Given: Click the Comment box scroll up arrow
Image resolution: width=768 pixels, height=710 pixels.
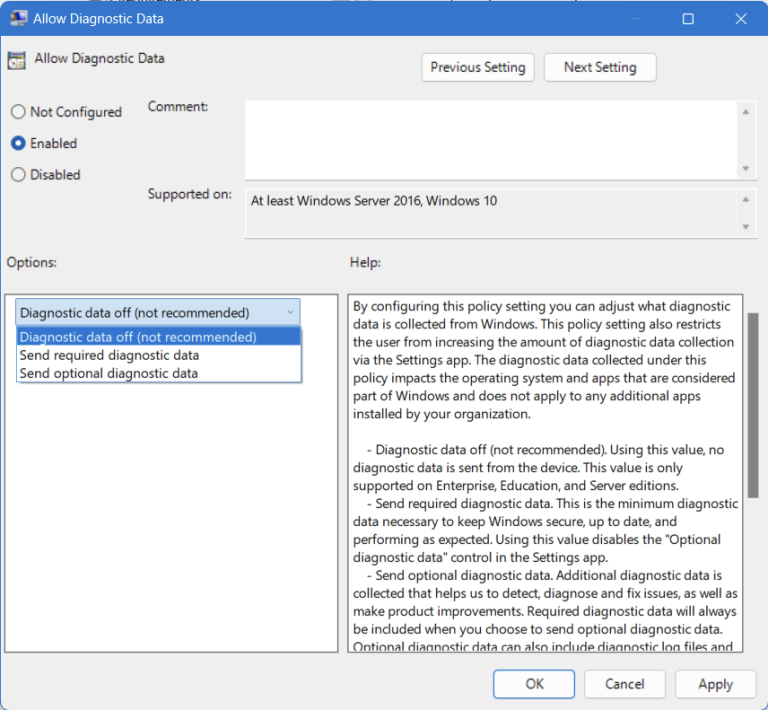Looking at the screenshot, I should click(x=745, y=112).
